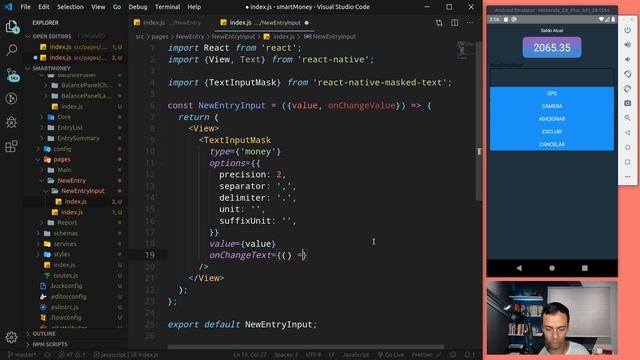Click the master branch indicator
640x360 pixels.
point(22,355)
